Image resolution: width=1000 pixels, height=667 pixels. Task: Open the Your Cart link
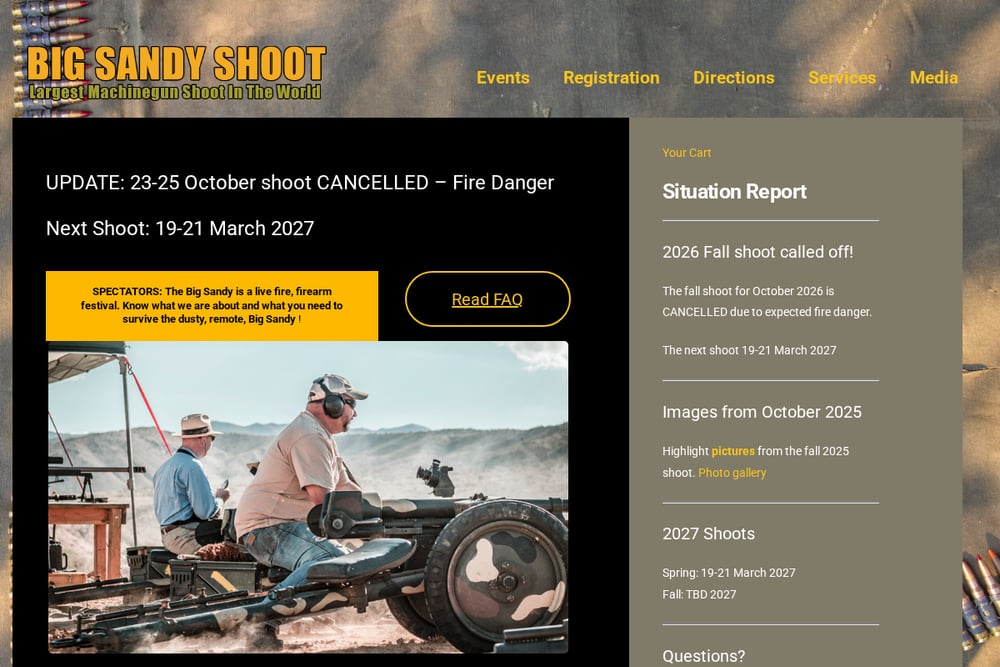(x=686, y=152)
